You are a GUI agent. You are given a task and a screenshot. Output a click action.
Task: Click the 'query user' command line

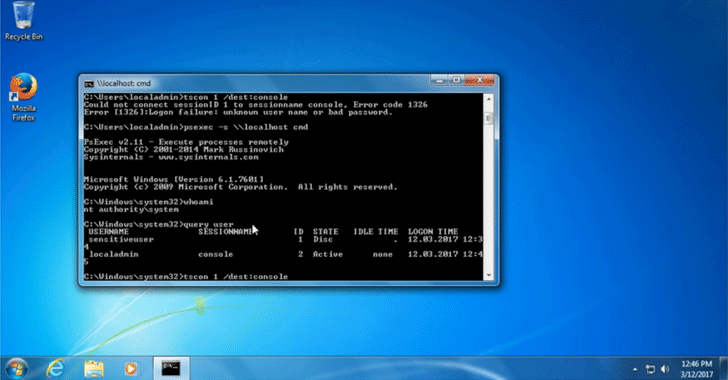[x=159, y=224]
